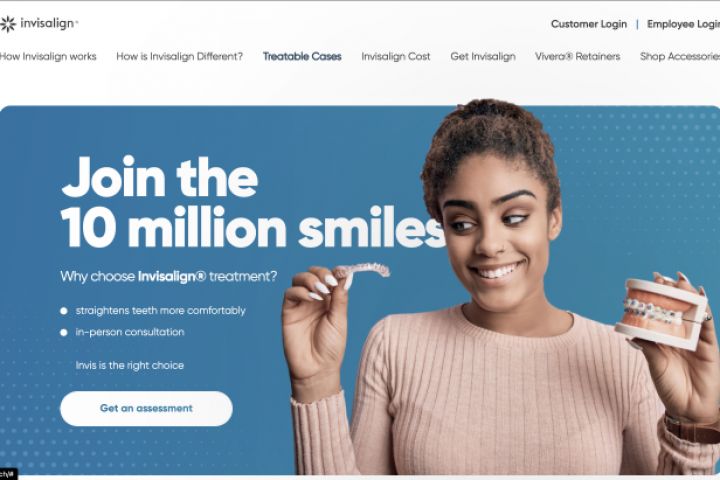Click the Why choose Invisalign treatment text
Image resolution: width=720 pixels, height=480 pixels.
coord(169,277)
